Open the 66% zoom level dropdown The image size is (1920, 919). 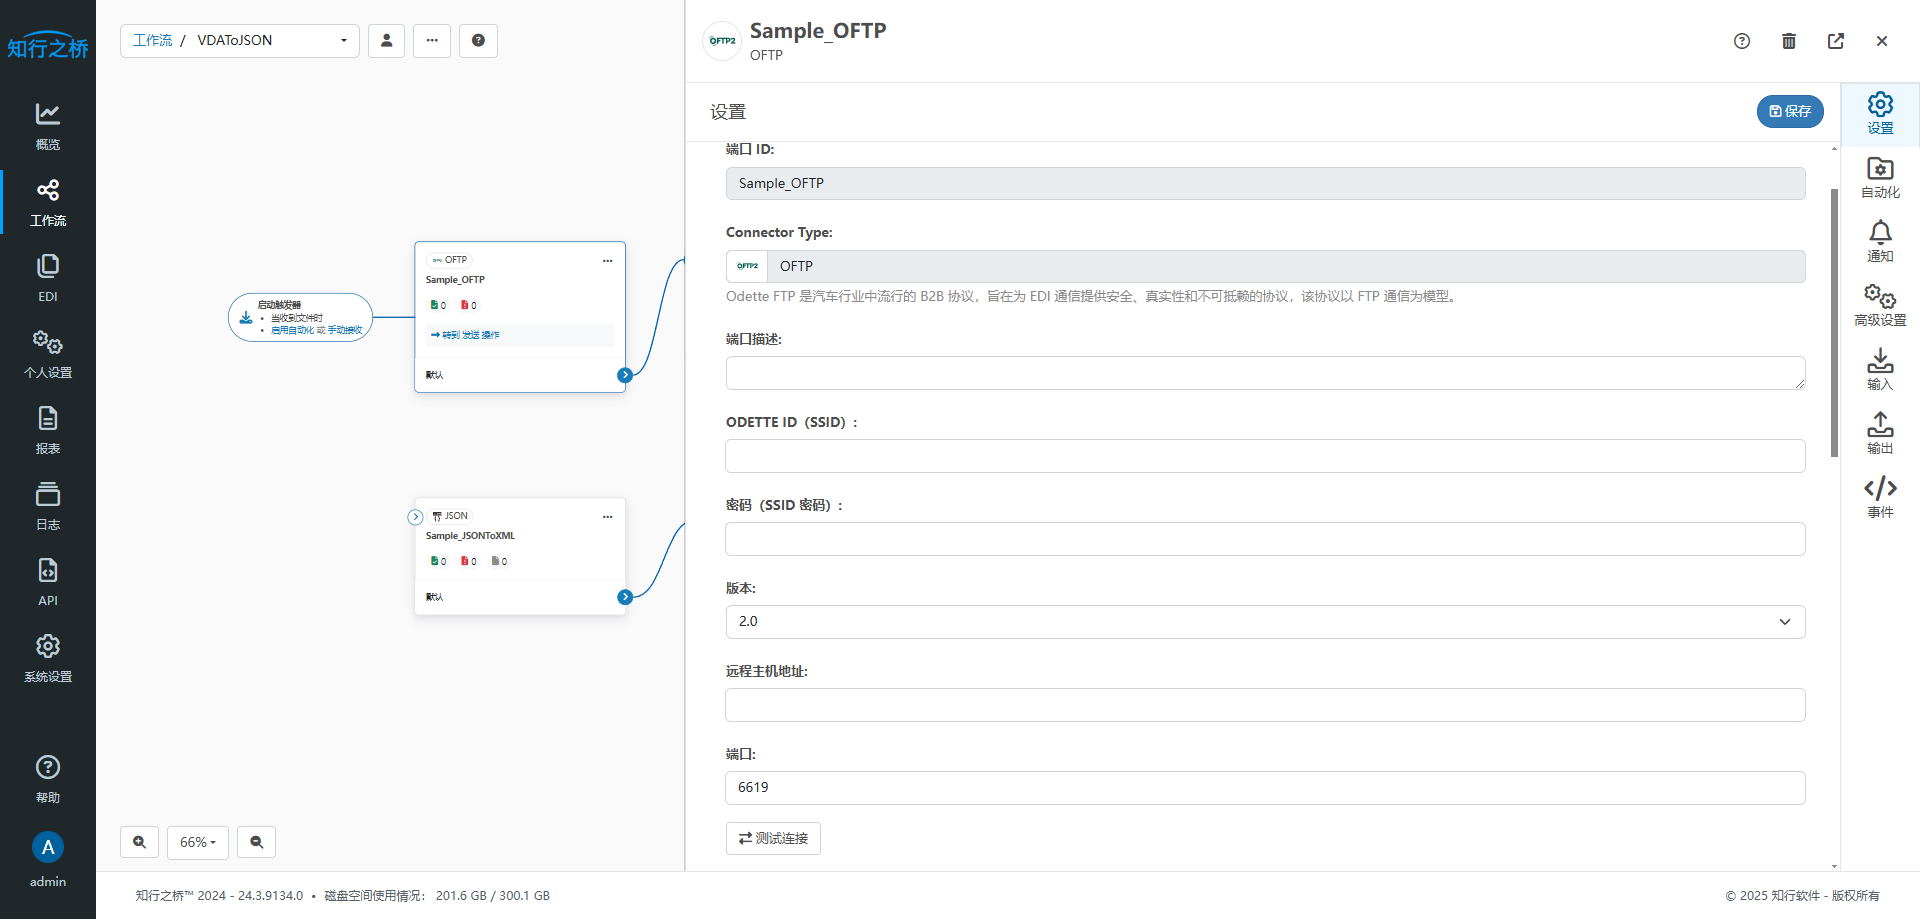click(x=198, y=842)
